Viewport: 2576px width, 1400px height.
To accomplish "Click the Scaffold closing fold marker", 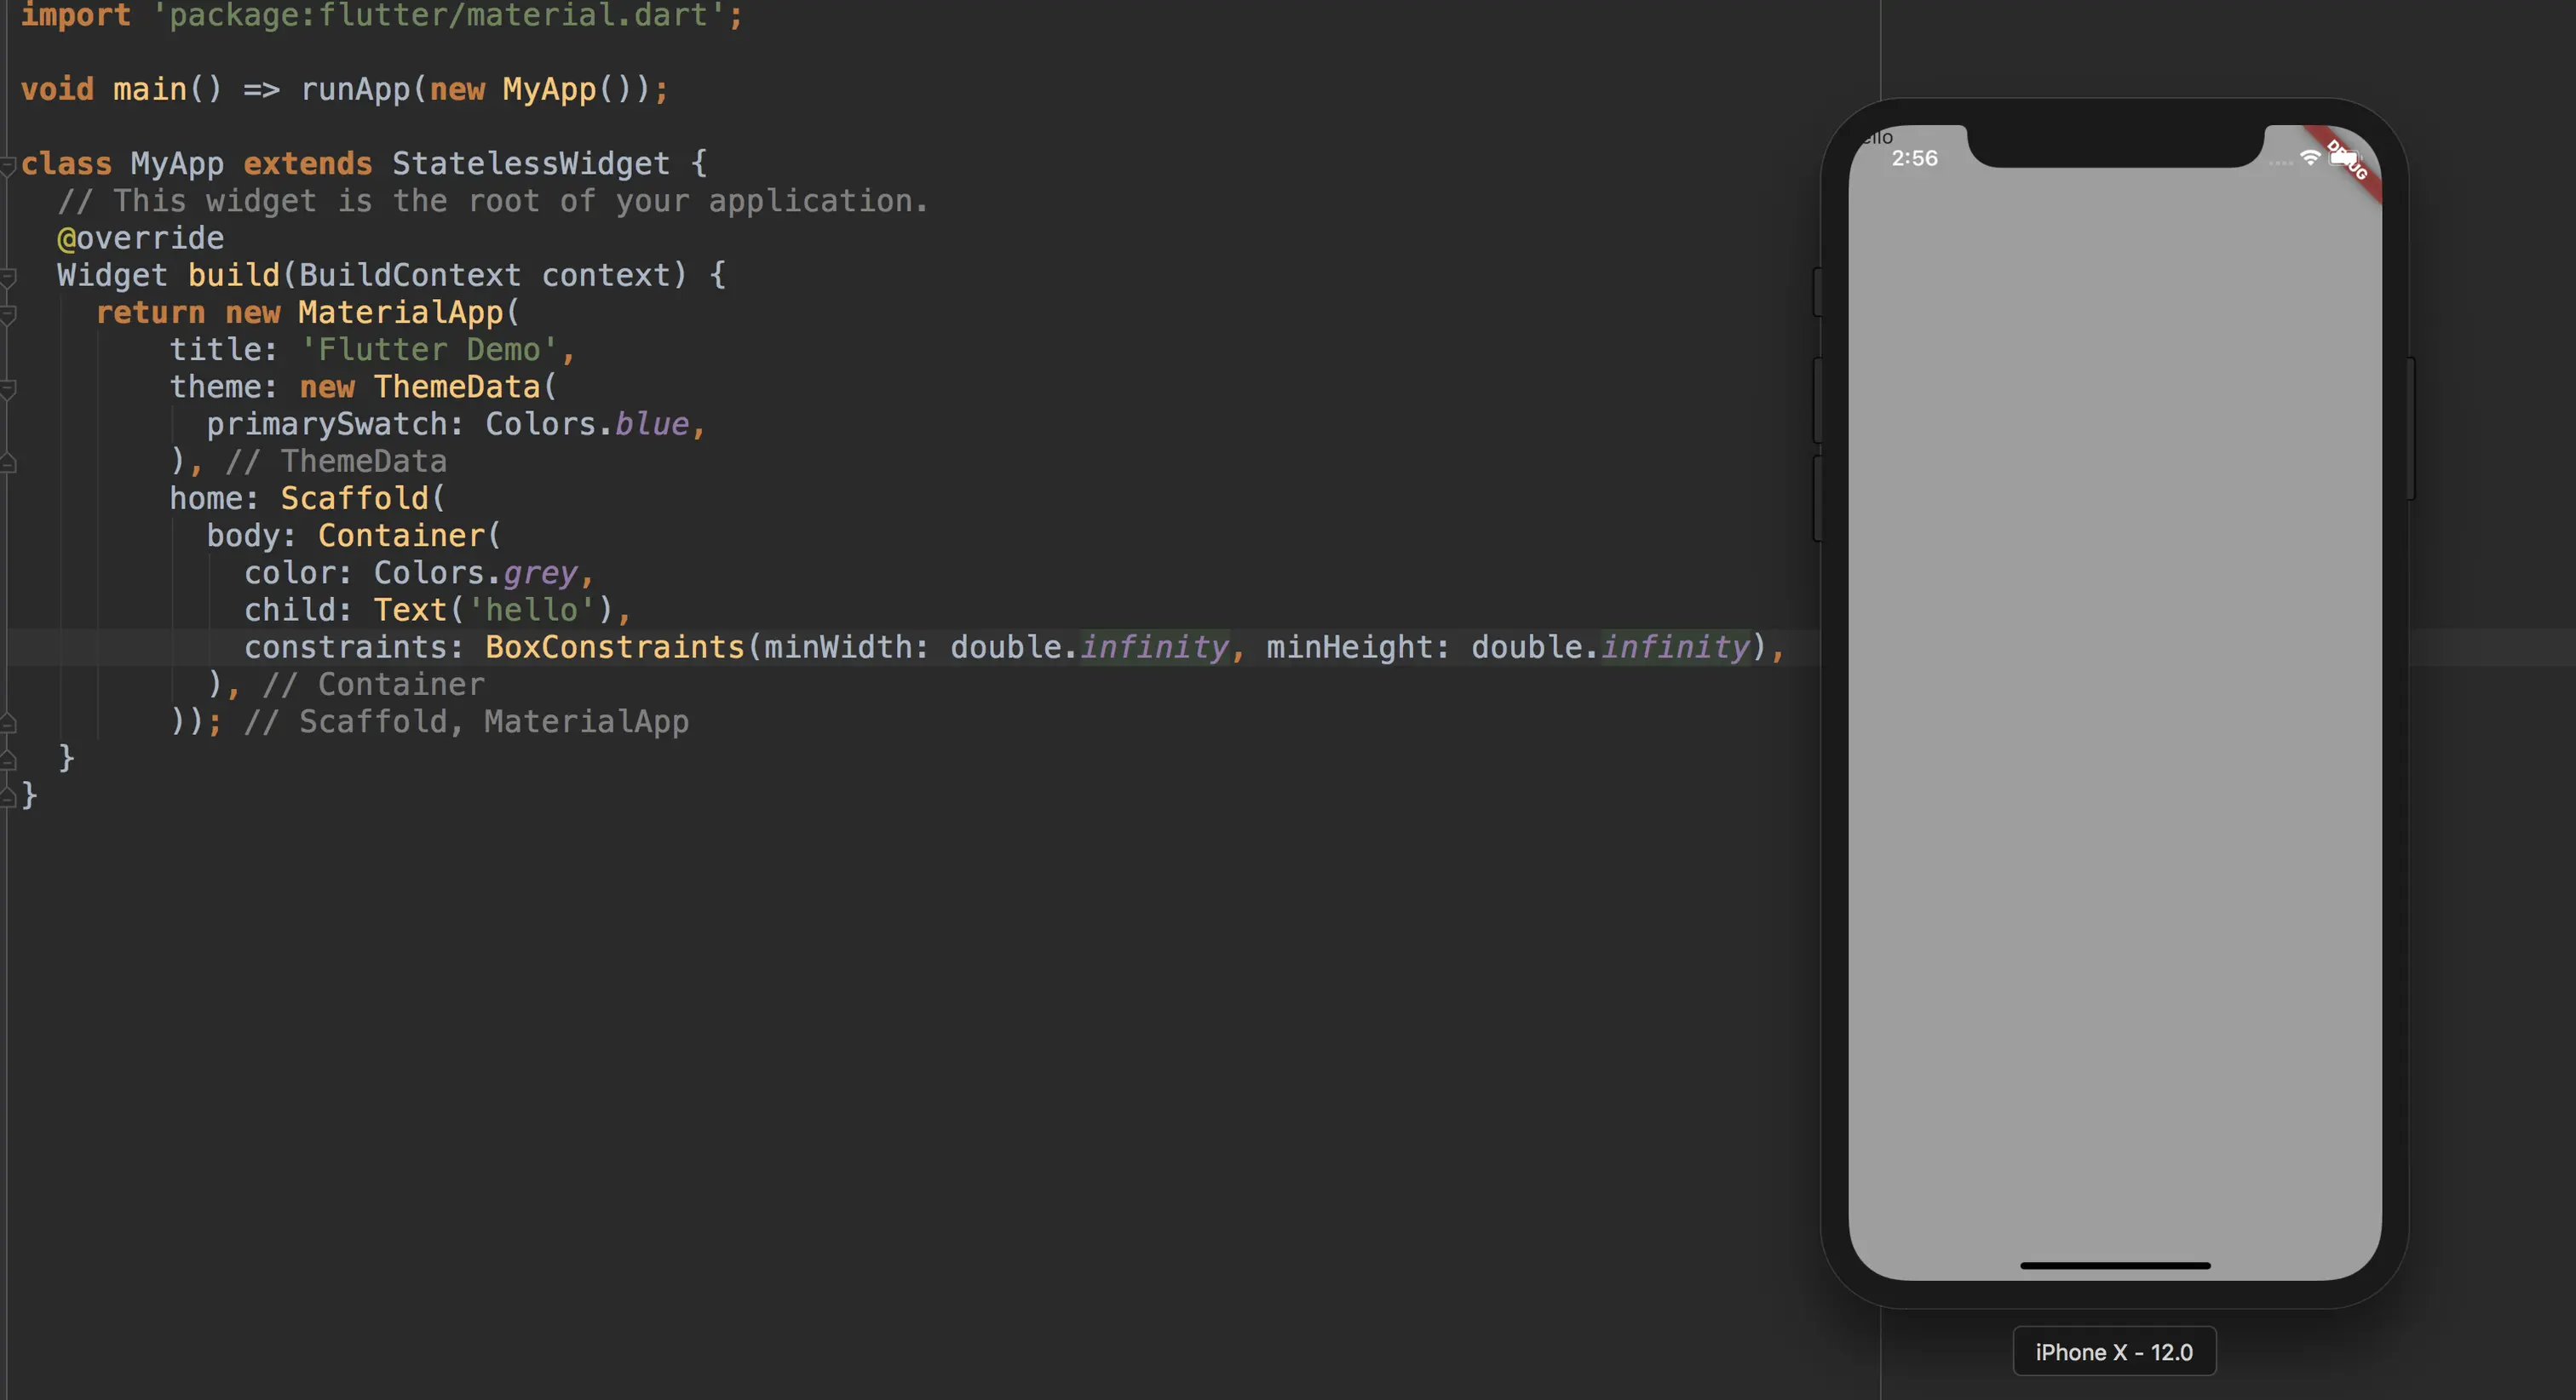I will [8, 722].
